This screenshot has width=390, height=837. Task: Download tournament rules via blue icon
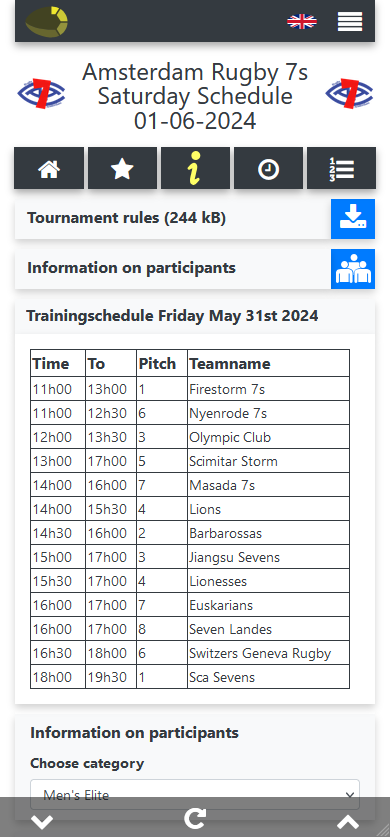coord(353,219)
